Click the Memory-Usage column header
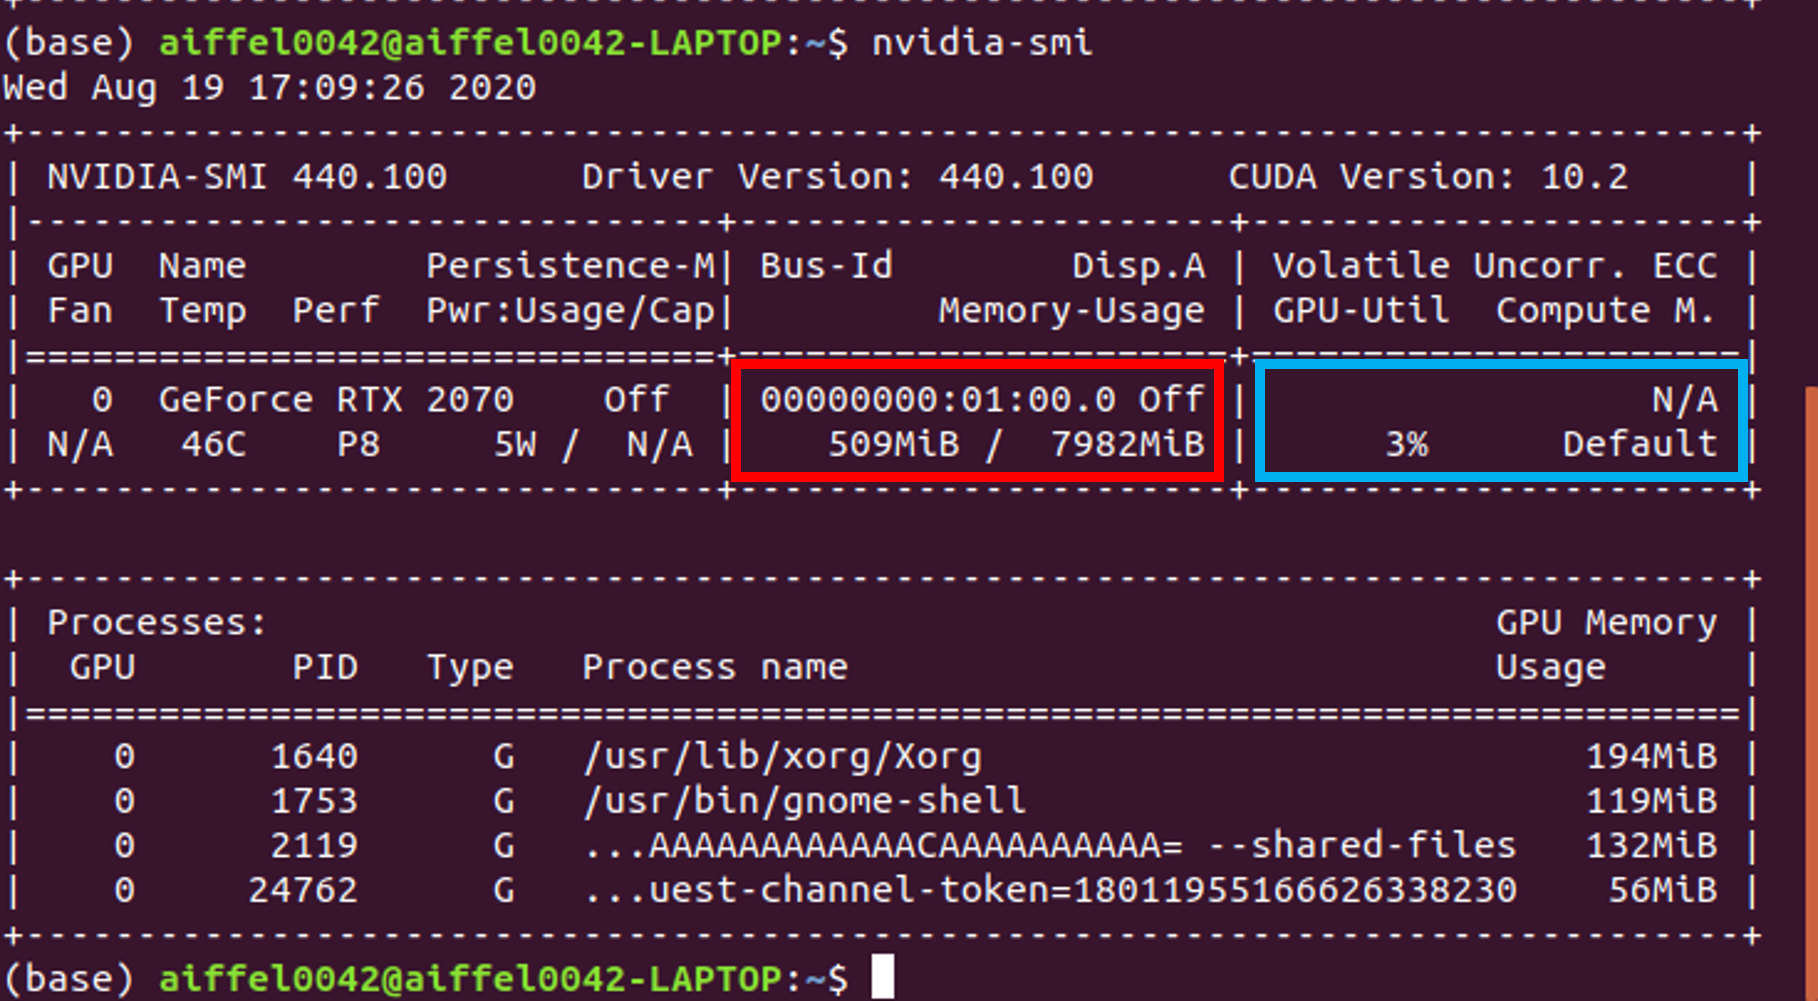 tap(1072, 311)
